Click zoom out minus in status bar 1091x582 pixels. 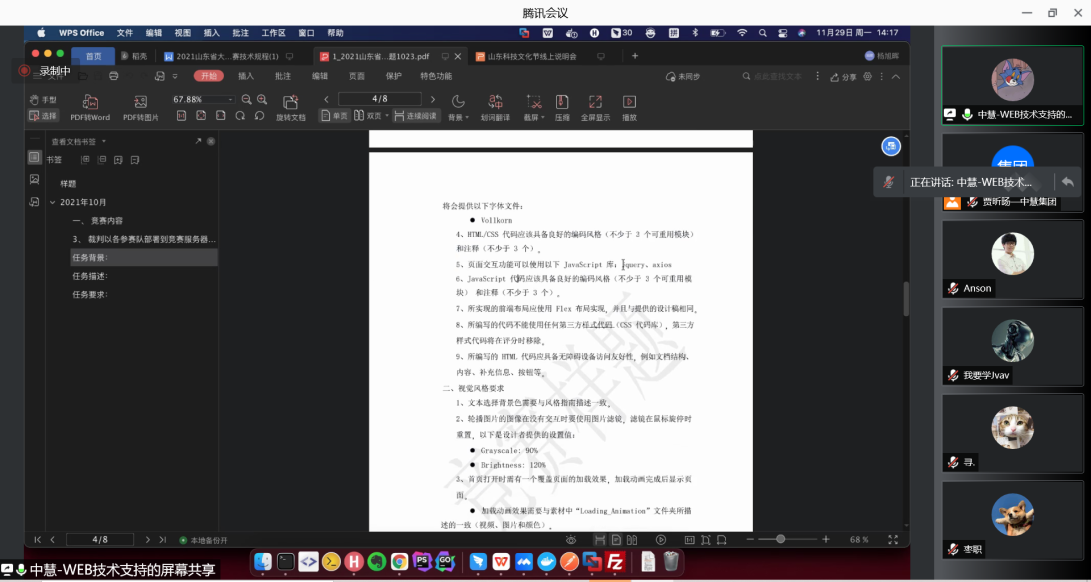750,540
